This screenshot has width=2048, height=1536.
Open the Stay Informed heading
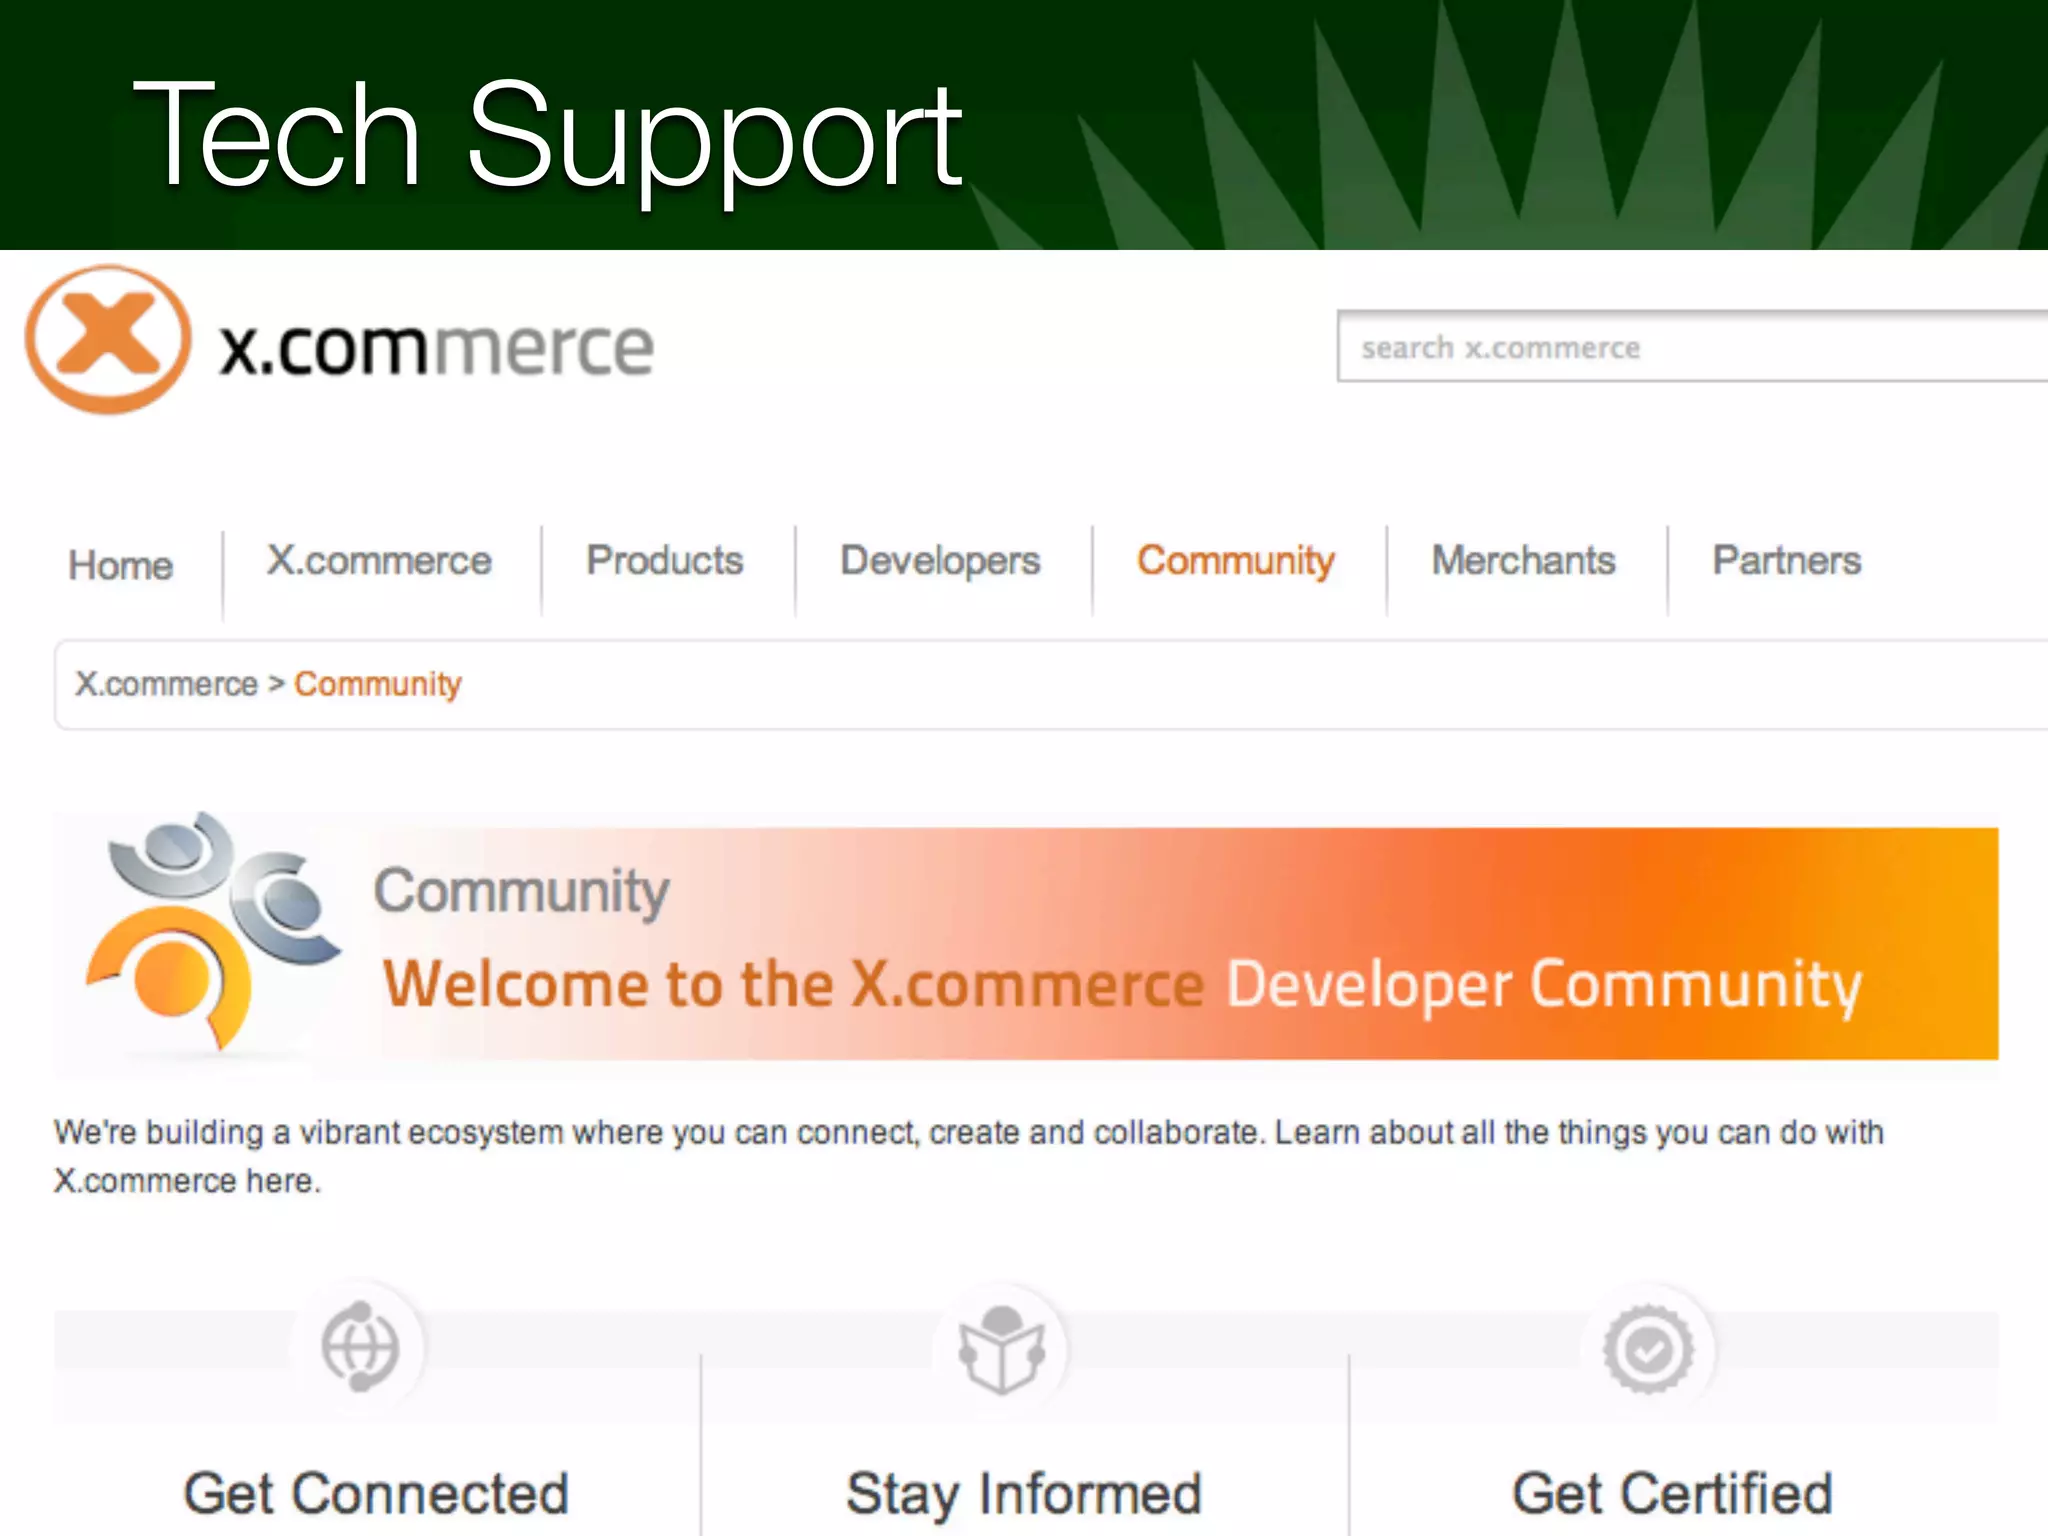click(x=1023, y=1493)
